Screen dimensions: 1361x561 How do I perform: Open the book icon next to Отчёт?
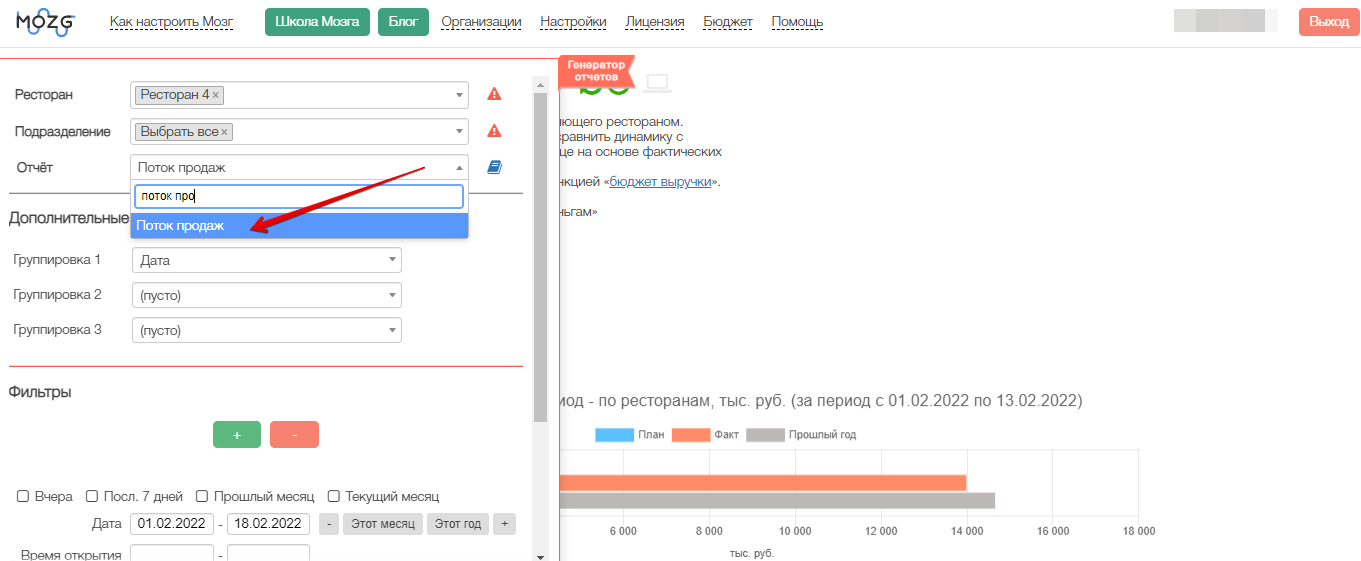494,167
